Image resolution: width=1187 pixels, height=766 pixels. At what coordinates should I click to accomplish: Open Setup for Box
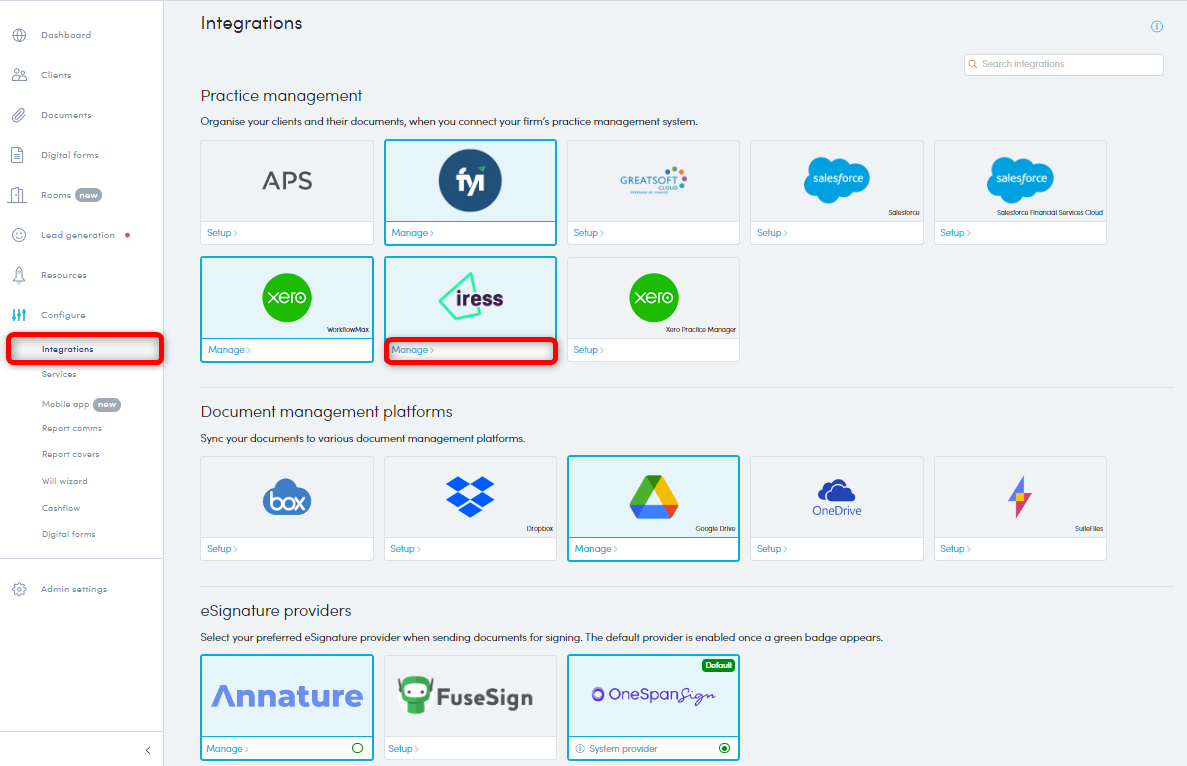222,549
